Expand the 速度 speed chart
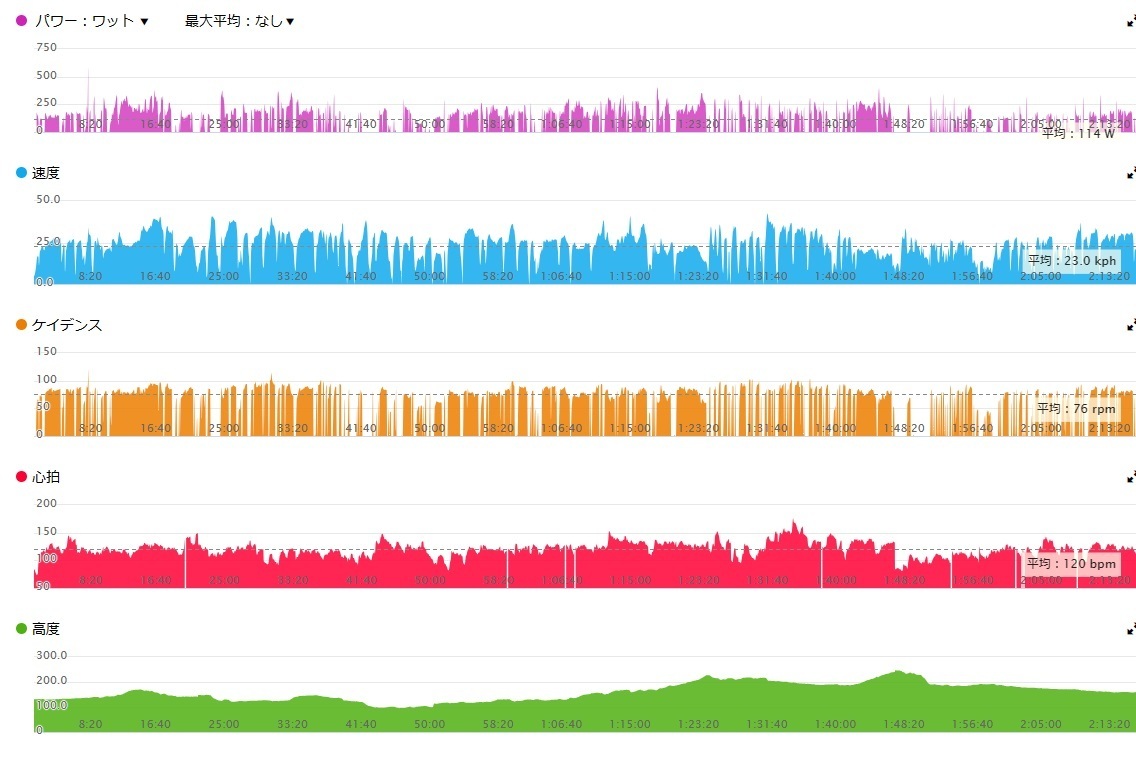The width and height of the screenshot is (1136, 758). tap(1131, 173)
